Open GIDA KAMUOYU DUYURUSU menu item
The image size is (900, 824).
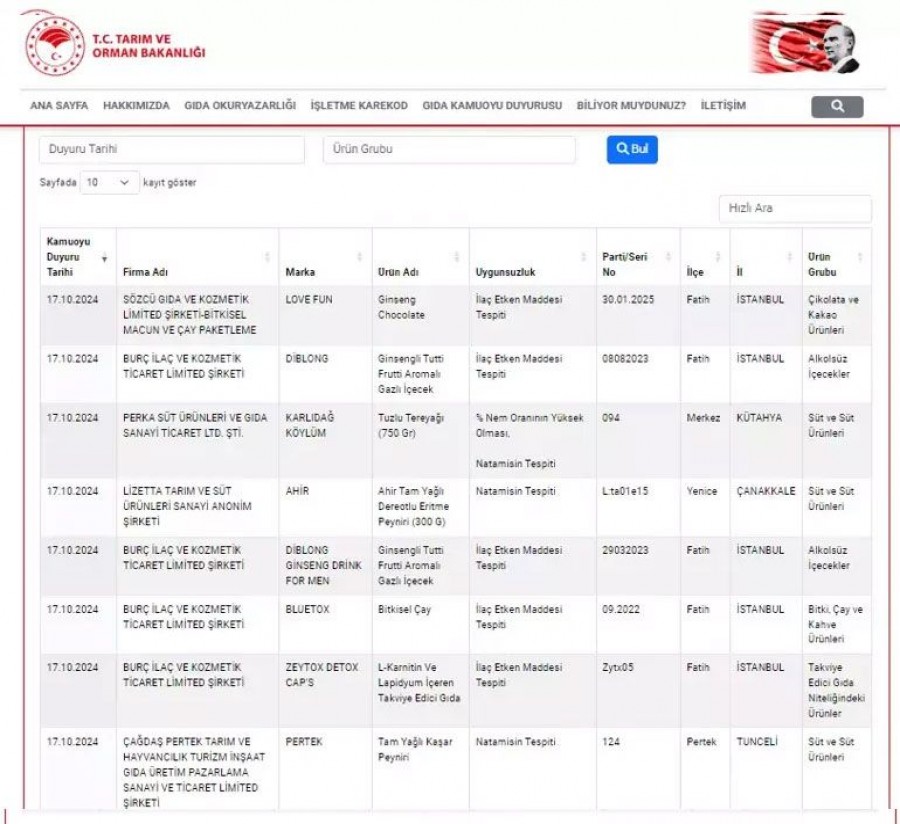492,106
